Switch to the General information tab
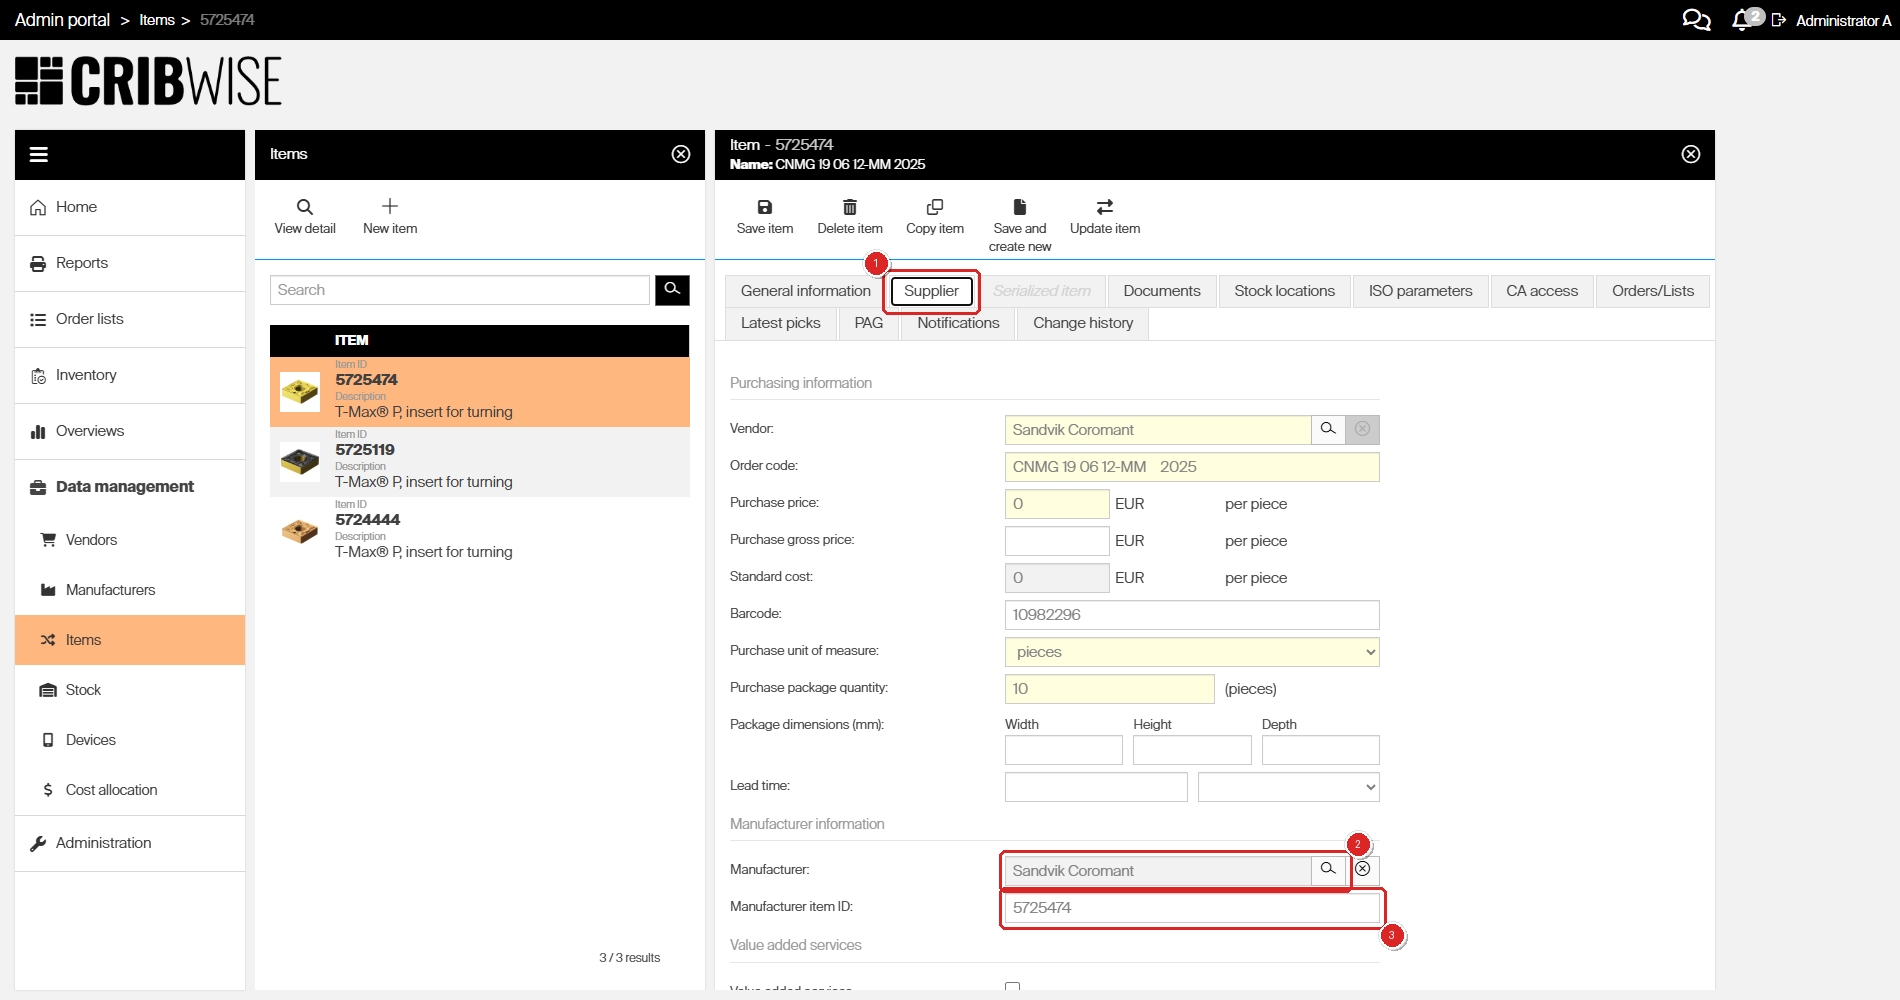 pos(806,291)
